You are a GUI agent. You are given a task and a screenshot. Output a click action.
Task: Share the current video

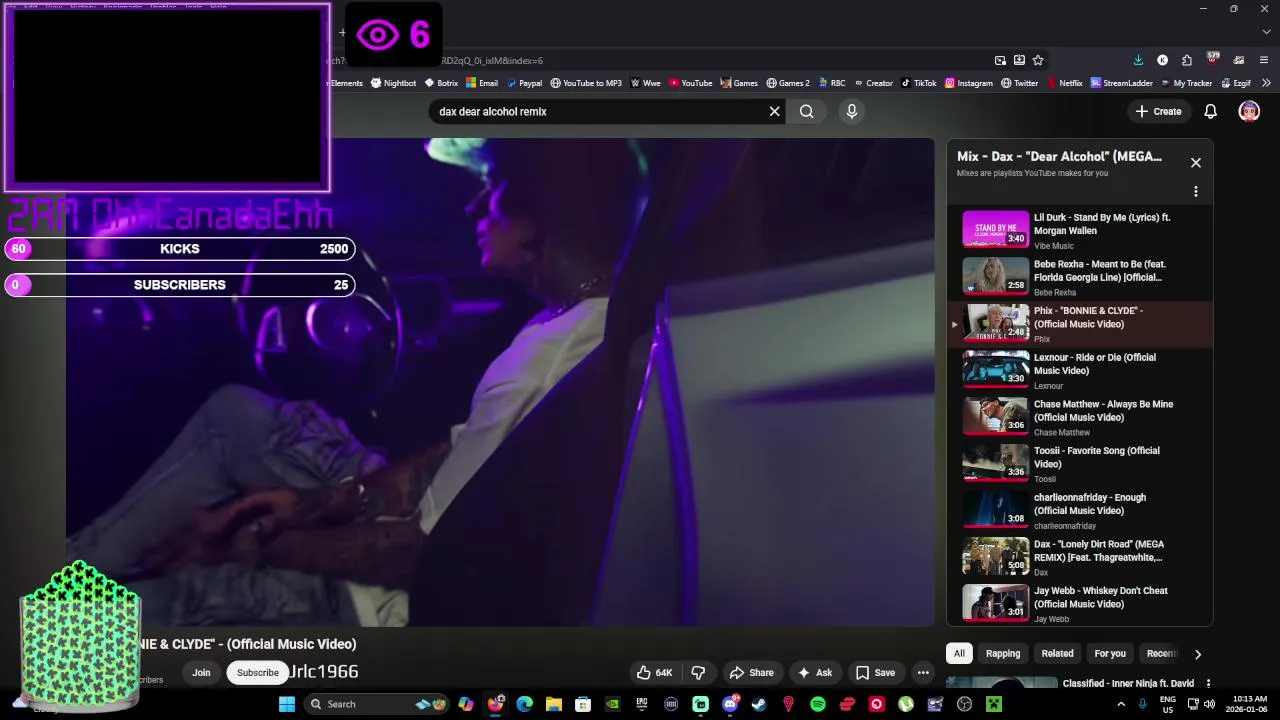[x=752, y=673]
